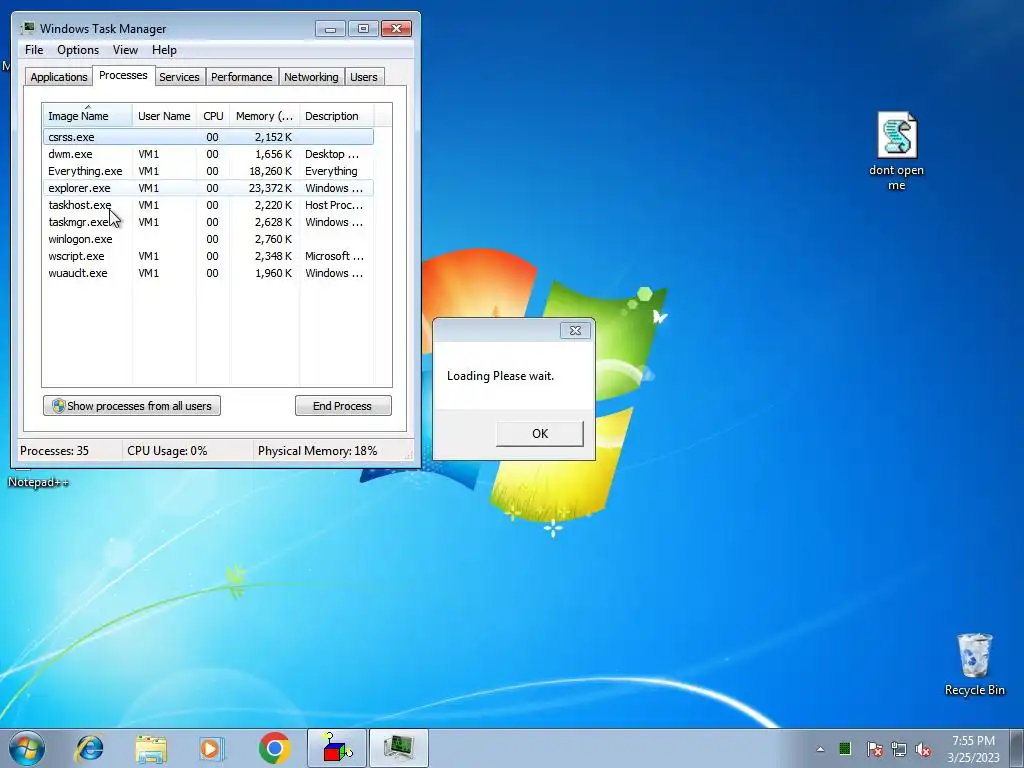The width and height of the screenshot is (1024, 768).
Task: Minimize the Task Manager window
Action: 330,29
